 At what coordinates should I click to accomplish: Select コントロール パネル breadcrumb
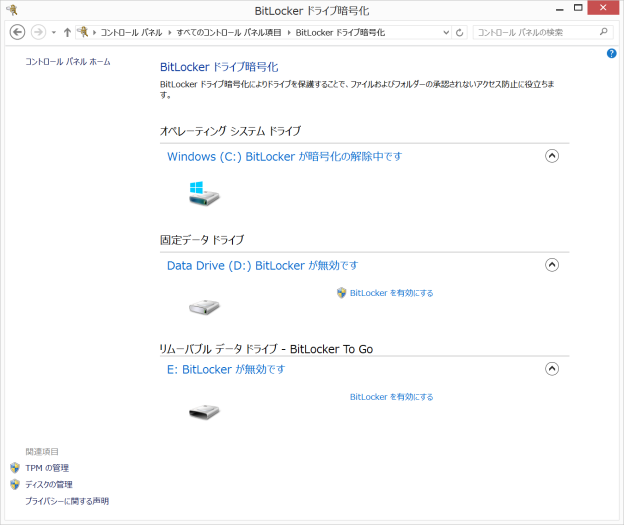point(131,33)
